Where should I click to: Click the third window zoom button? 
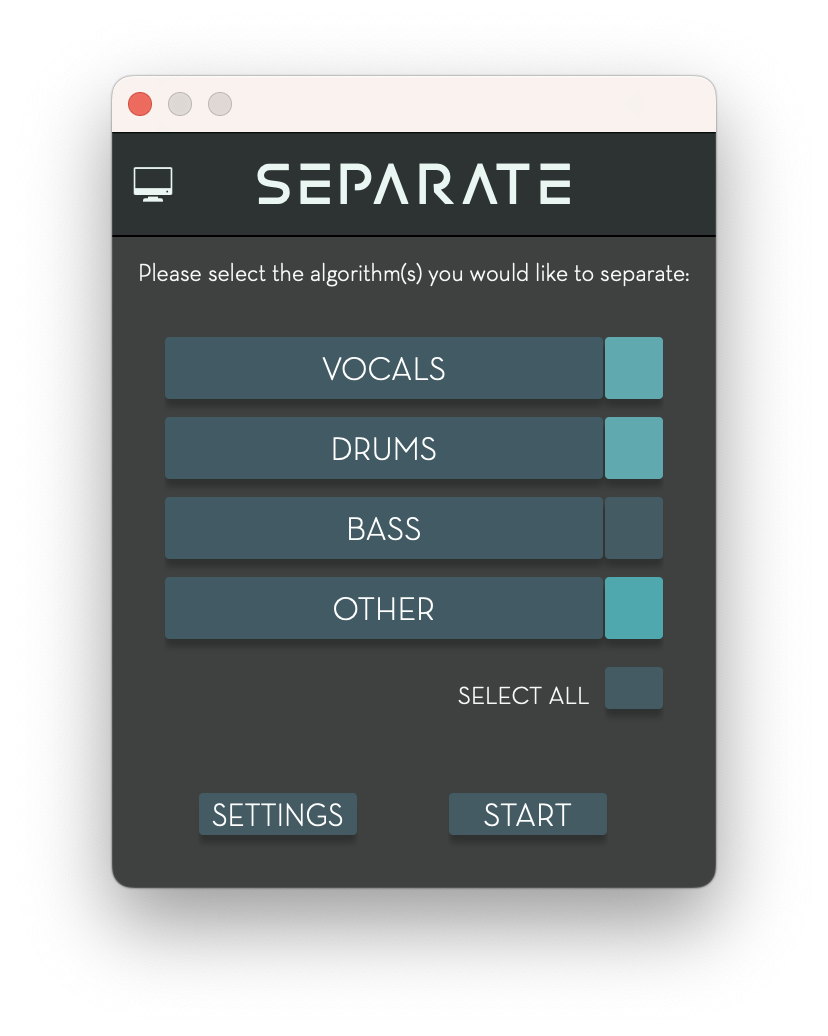pos(220,104)
